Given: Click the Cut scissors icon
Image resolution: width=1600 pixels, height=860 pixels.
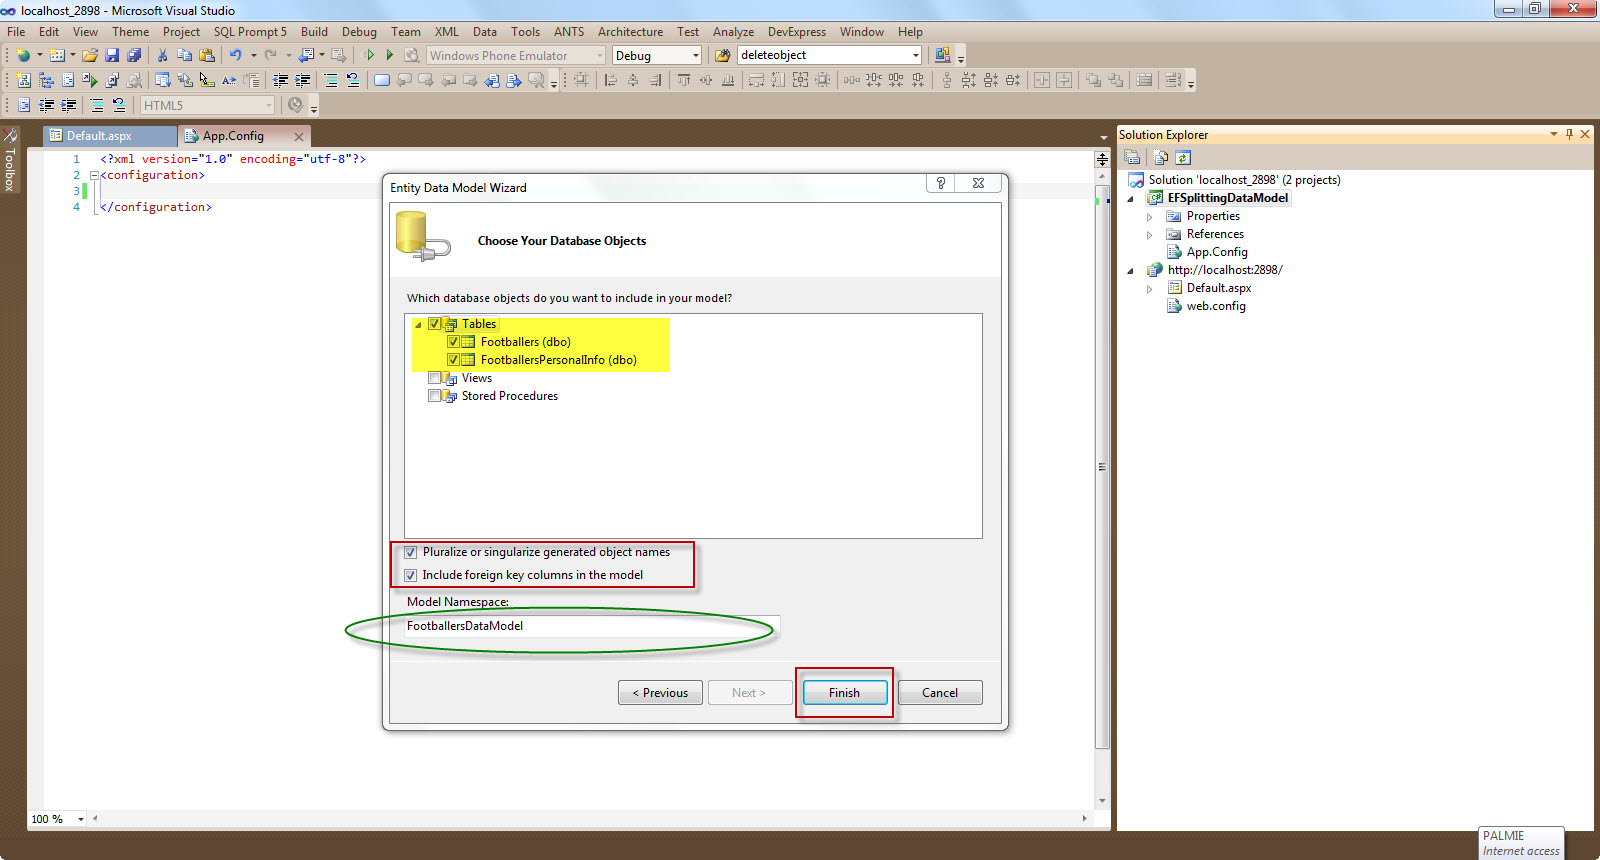Looking at the screenshot, I should coord(162,55).
